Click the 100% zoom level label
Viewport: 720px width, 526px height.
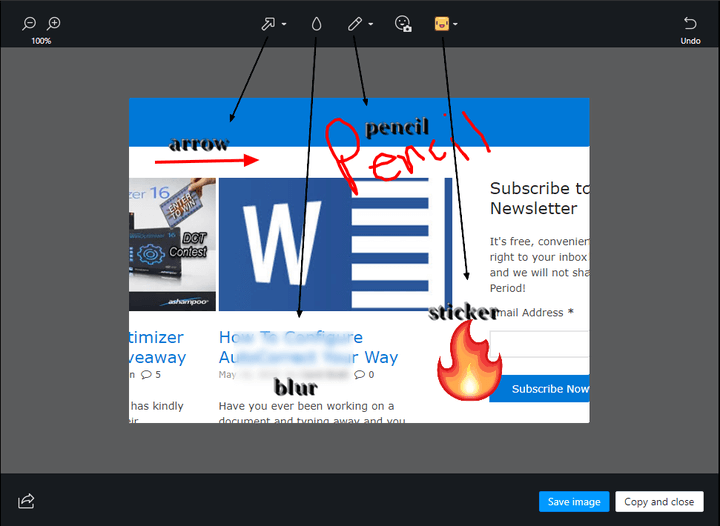tap(41, 41)
